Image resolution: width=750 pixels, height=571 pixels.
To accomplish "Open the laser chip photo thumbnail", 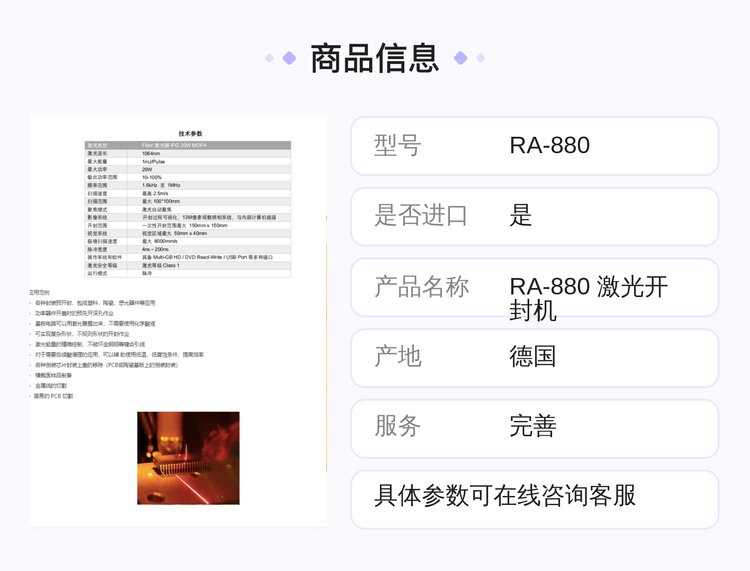I will [188, 458].
